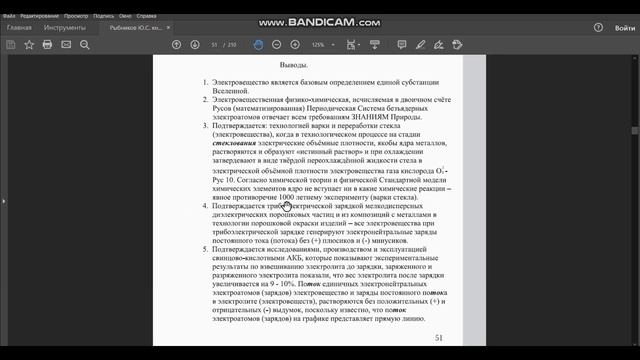640x360 pixels.
Task: Open the Fill and Sign tool
Action: 439,45
